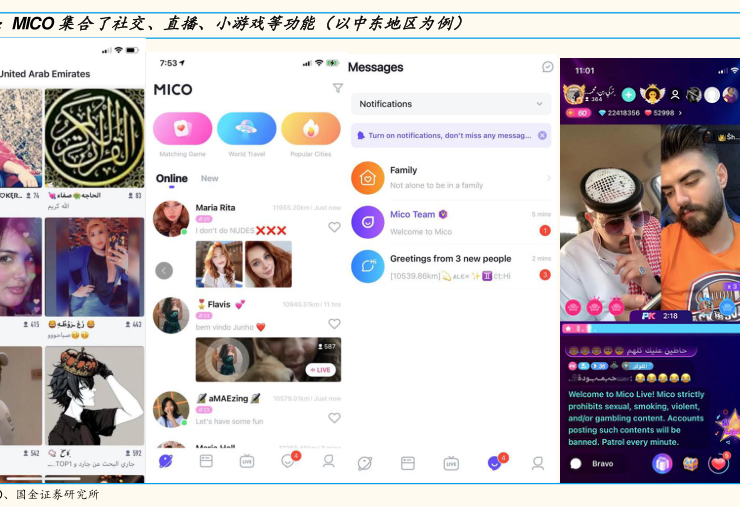The width and height of the screenshot is (740, 507).
Task: Click the mark-all-read icon in Messages
Action: click(547, 67)
